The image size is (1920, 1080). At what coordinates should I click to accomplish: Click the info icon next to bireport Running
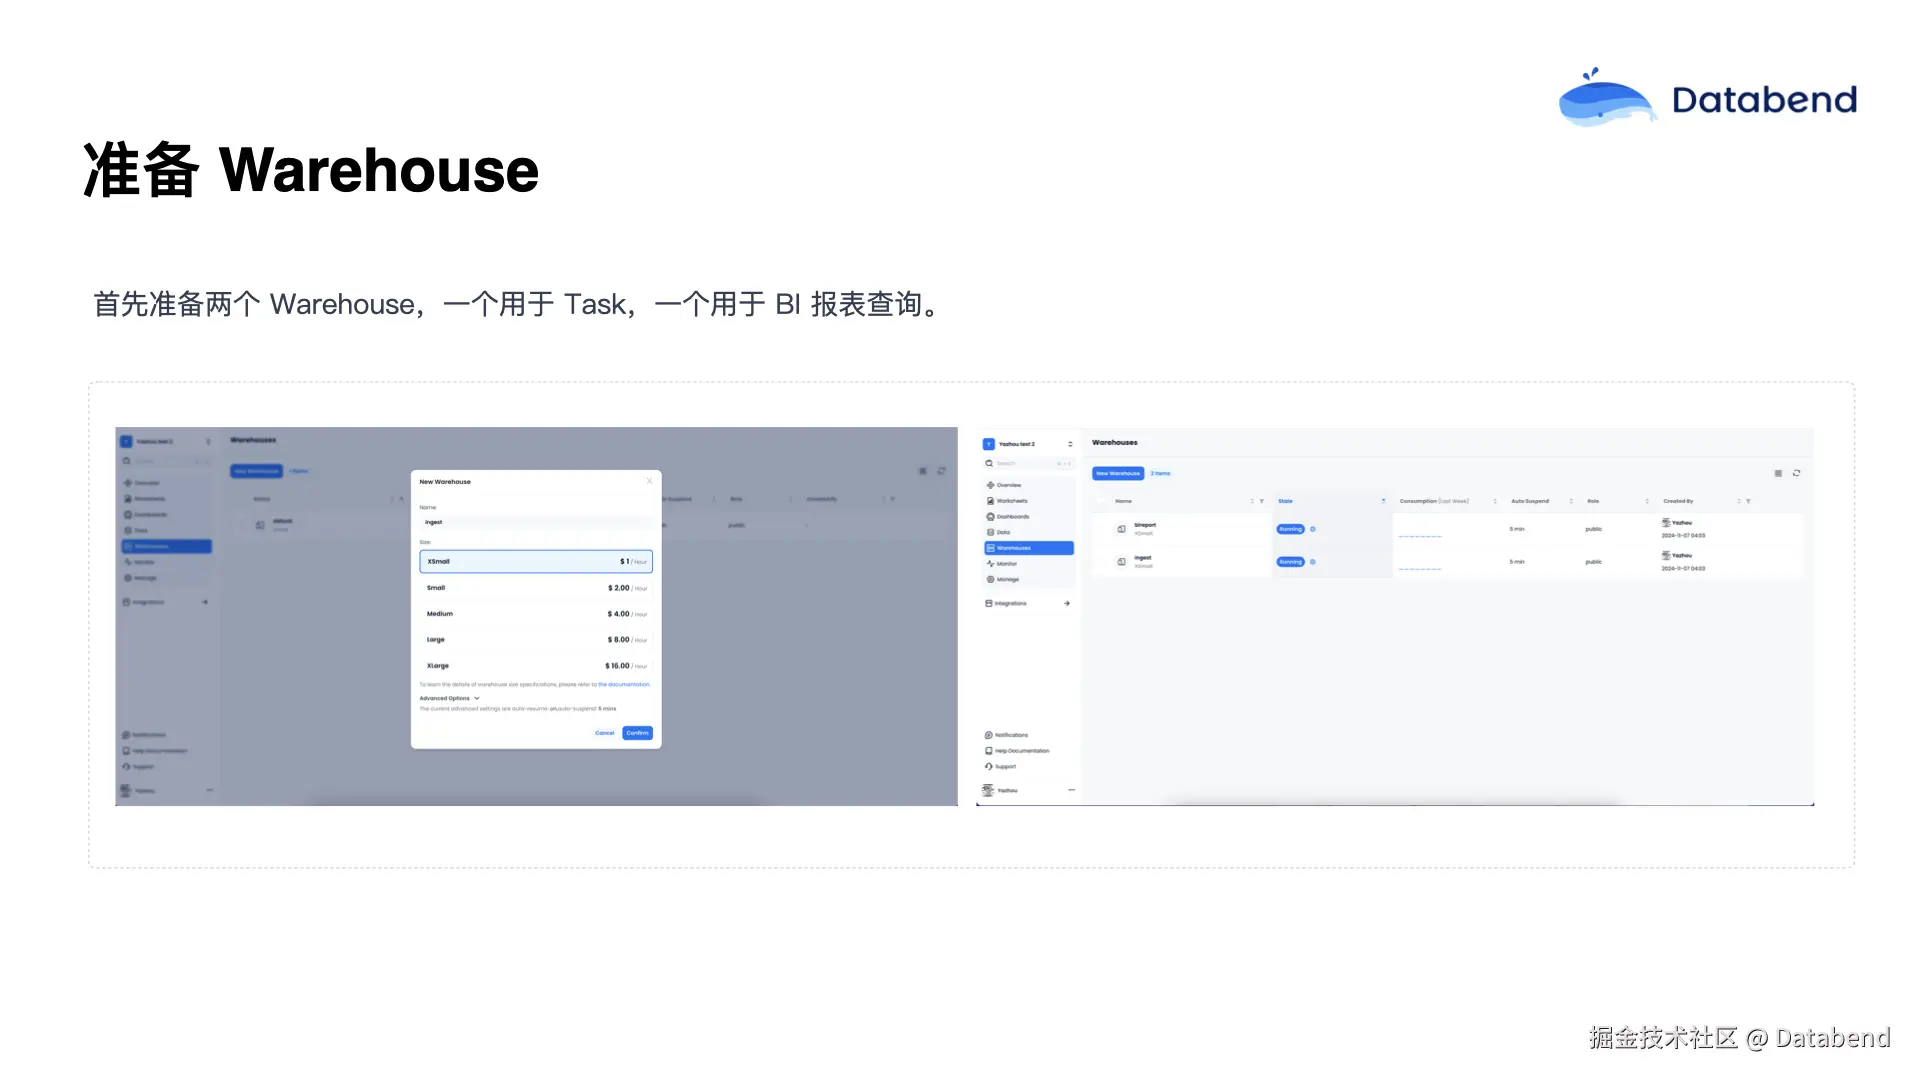[x=1313, y=529]
